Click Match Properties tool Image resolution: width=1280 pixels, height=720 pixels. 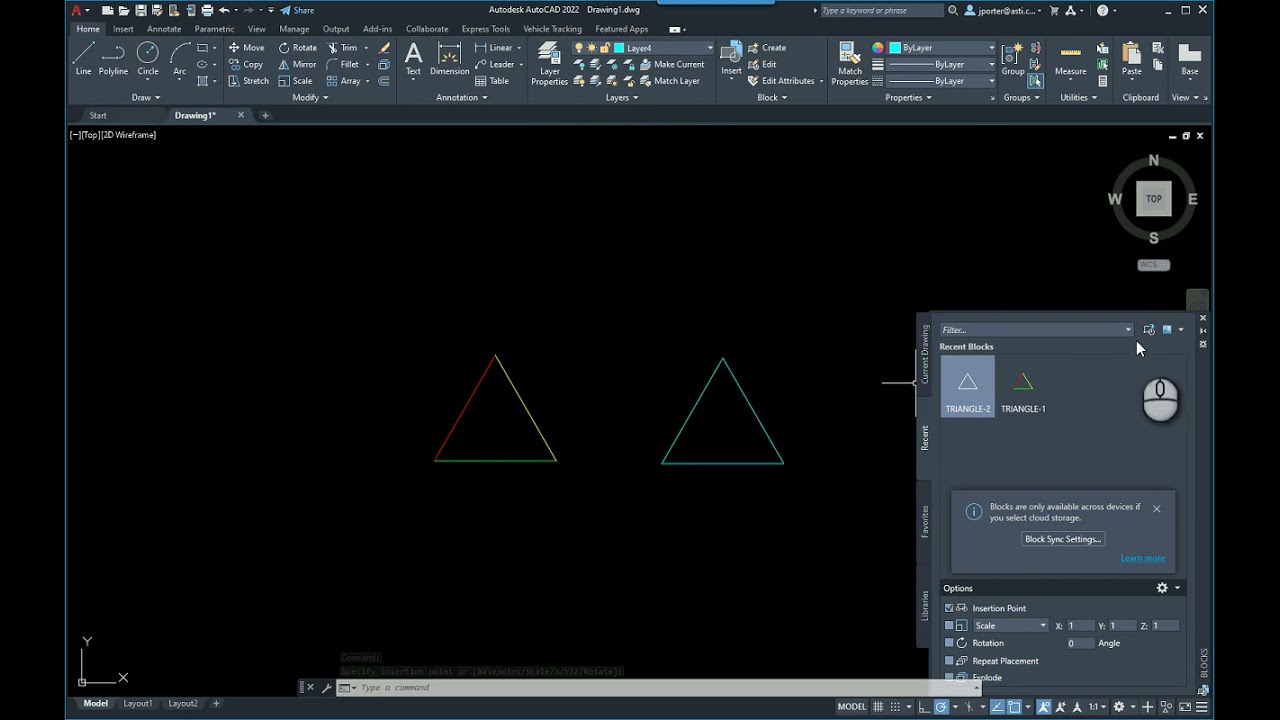click(850, 64)
